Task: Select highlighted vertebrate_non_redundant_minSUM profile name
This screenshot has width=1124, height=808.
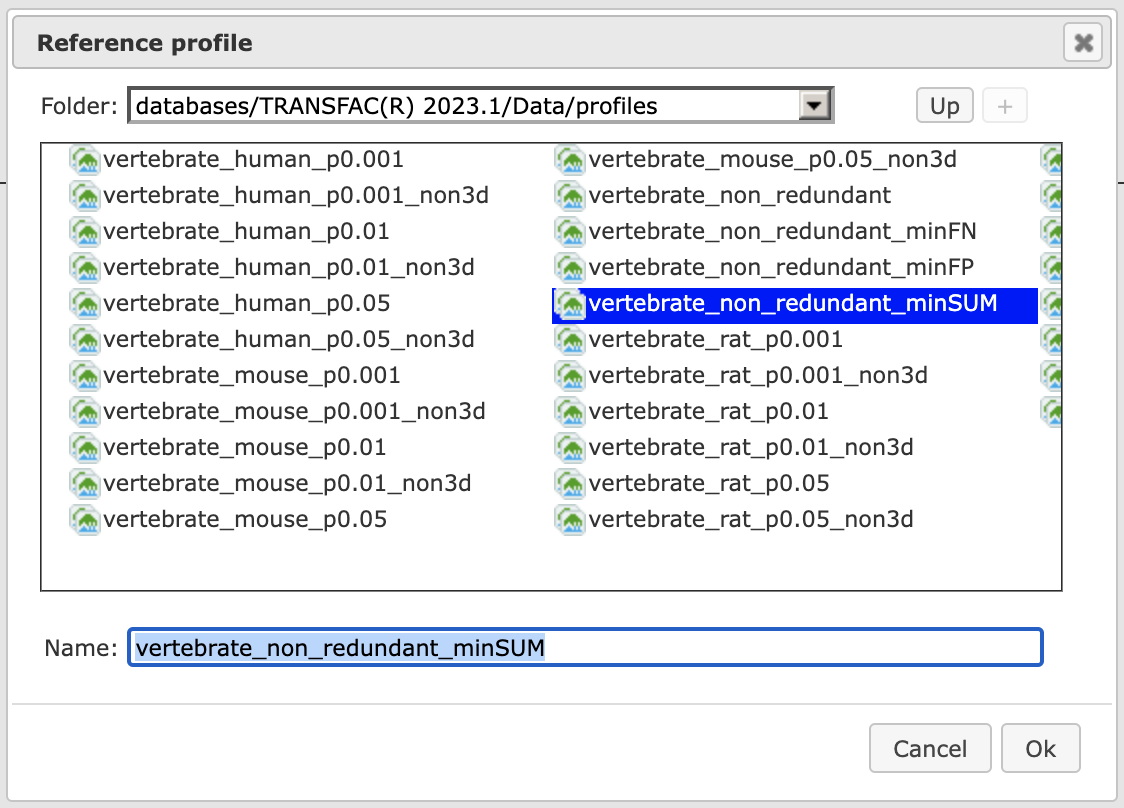Action: (x=792, y=303)
